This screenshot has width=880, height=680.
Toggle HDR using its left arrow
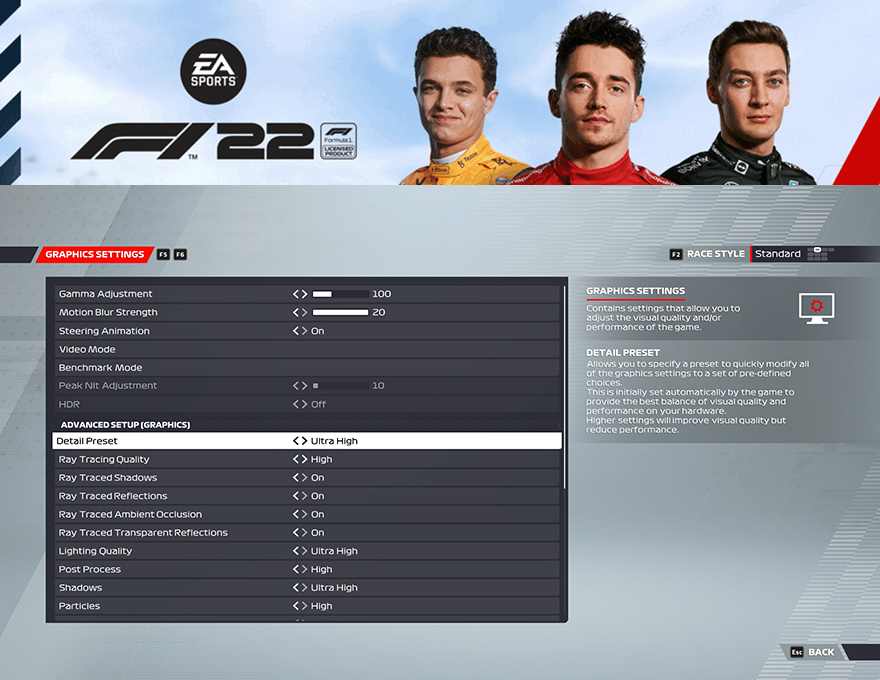296,404
